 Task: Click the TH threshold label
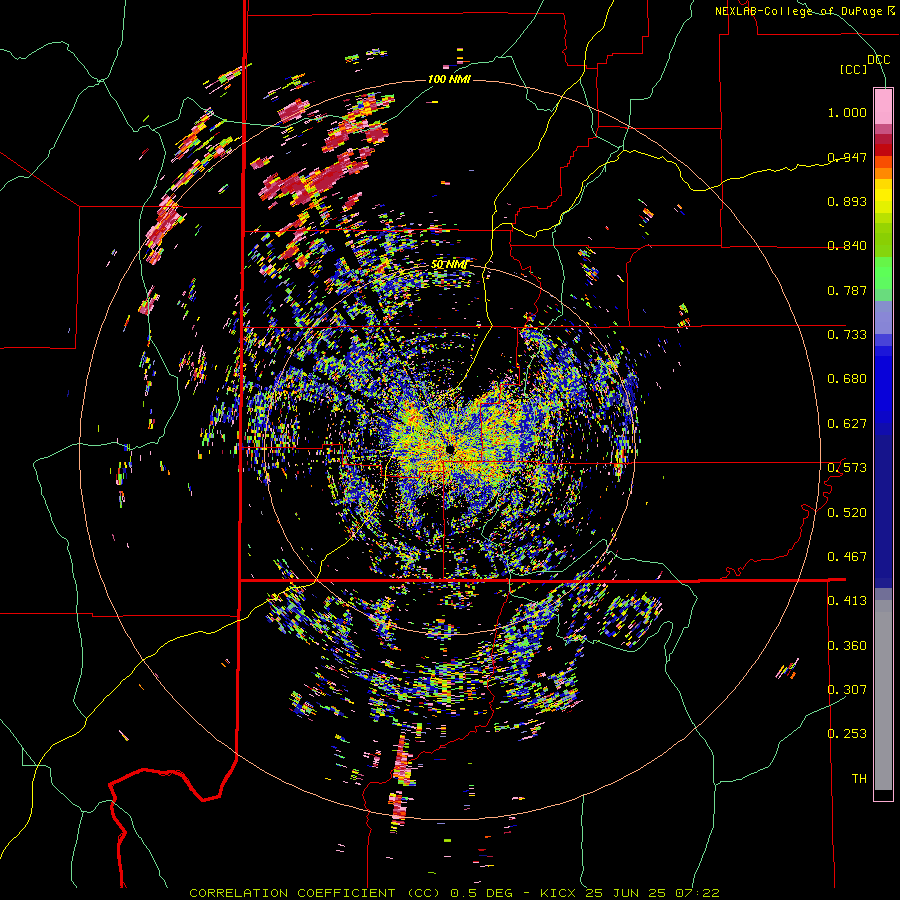(859, 779)
